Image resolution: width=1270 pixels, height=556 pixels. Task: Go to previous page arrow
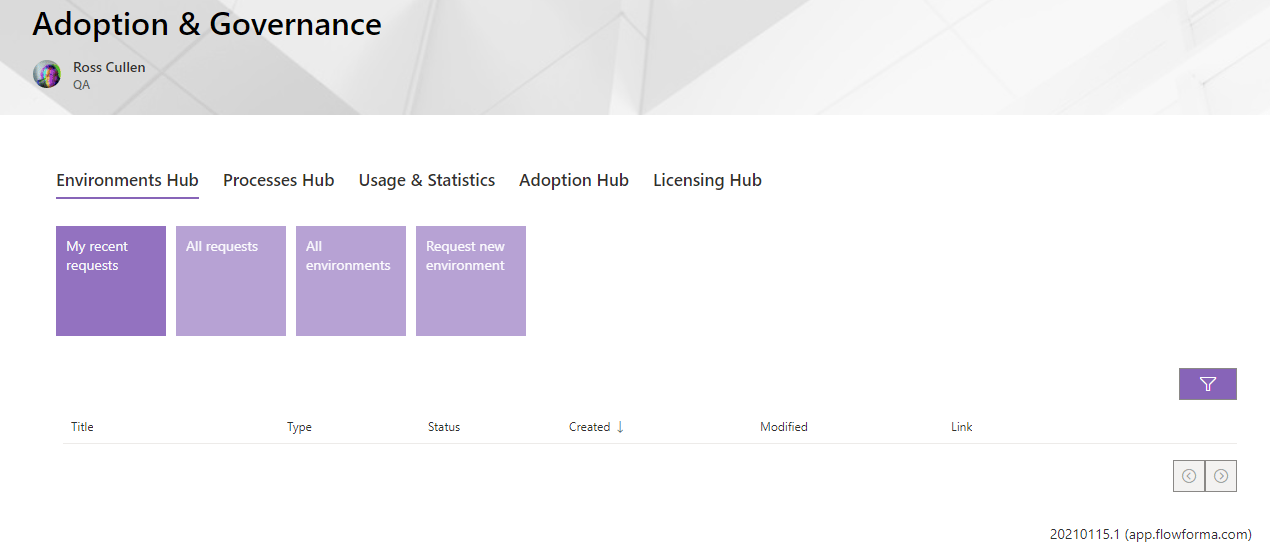1189,476
